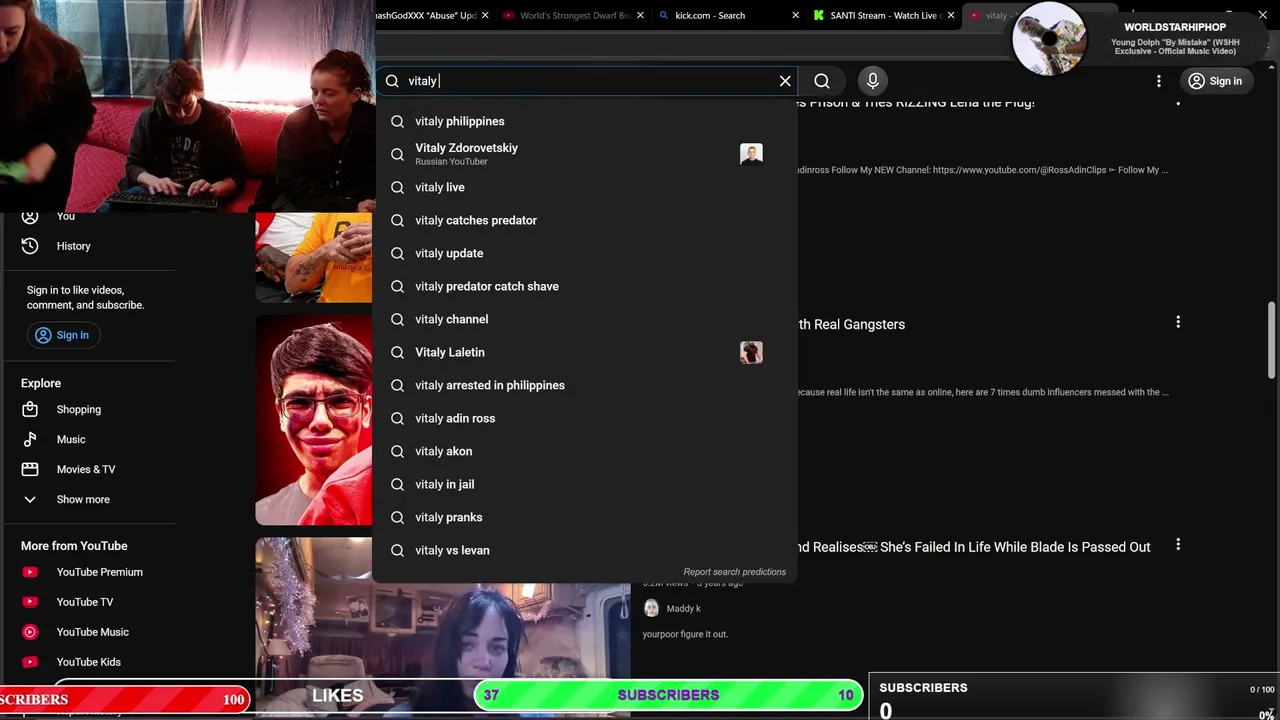Open more options for Failed In Life video
1280x720 pixels.
[1178, 545]
